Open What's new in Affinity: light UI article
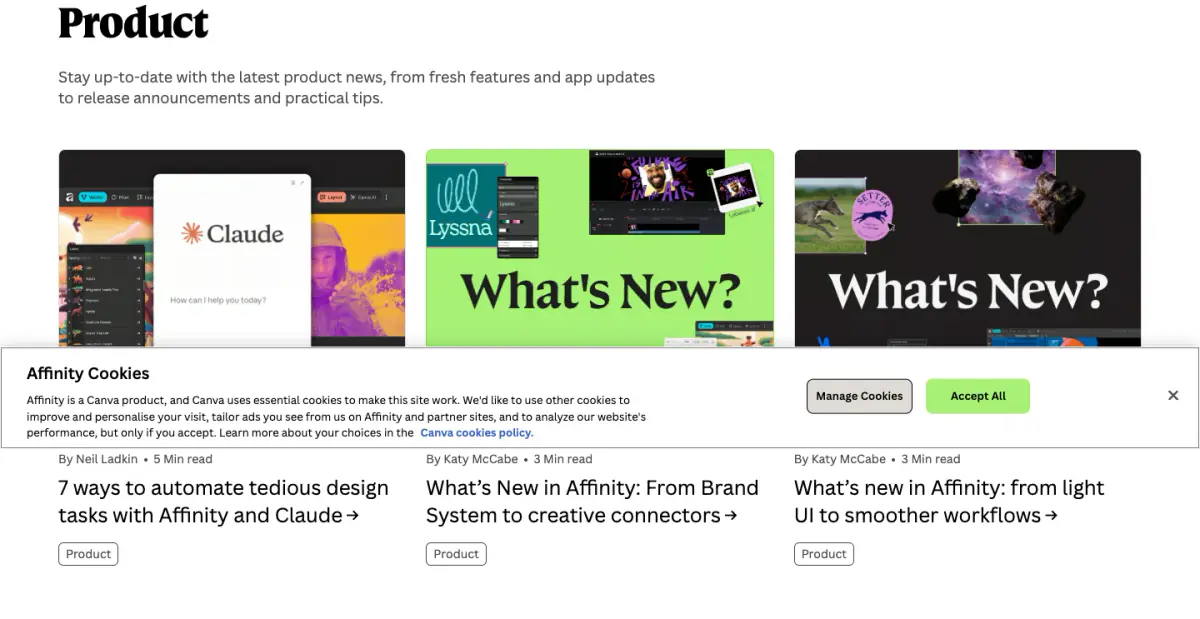Image resolution: width=1200 pixels, height=619 pixels. point(949,502)
